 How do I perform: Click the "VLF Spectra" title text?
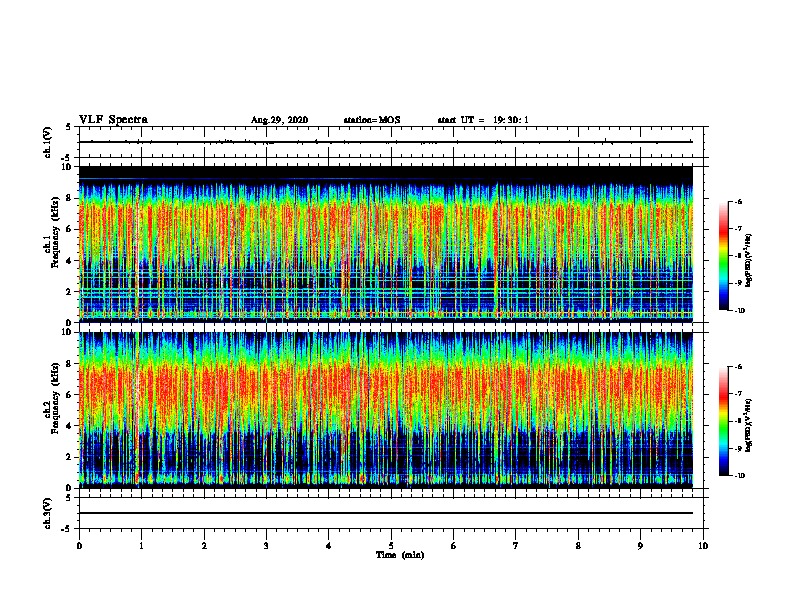113,120
